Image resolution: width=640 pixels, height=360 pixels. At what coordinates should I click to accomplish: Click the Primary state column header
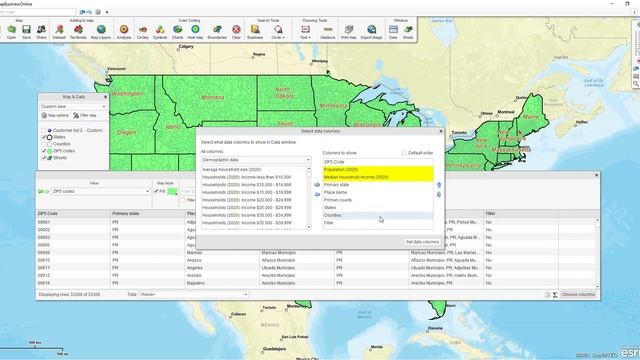point(148,213)
